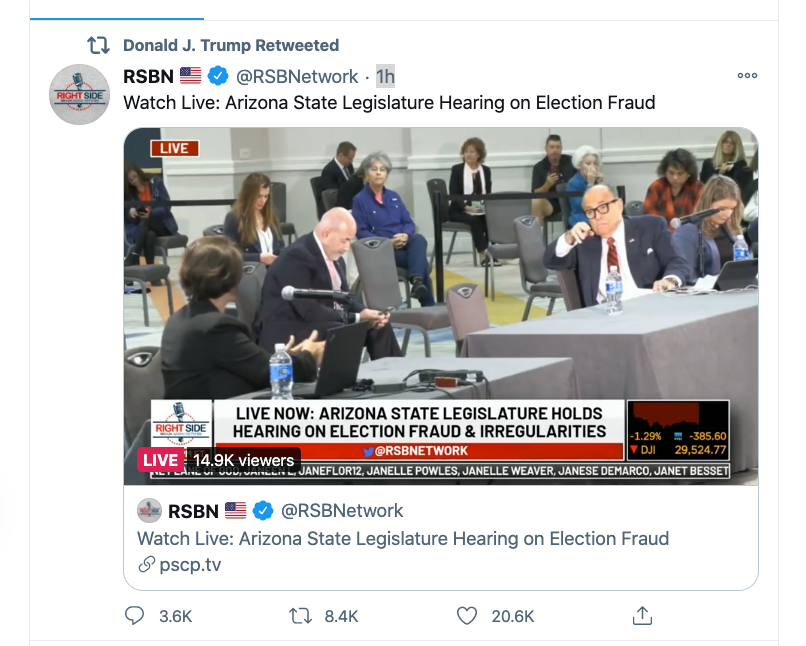
Task: Click the 1h timestamp
Action: tap(385, 77)
